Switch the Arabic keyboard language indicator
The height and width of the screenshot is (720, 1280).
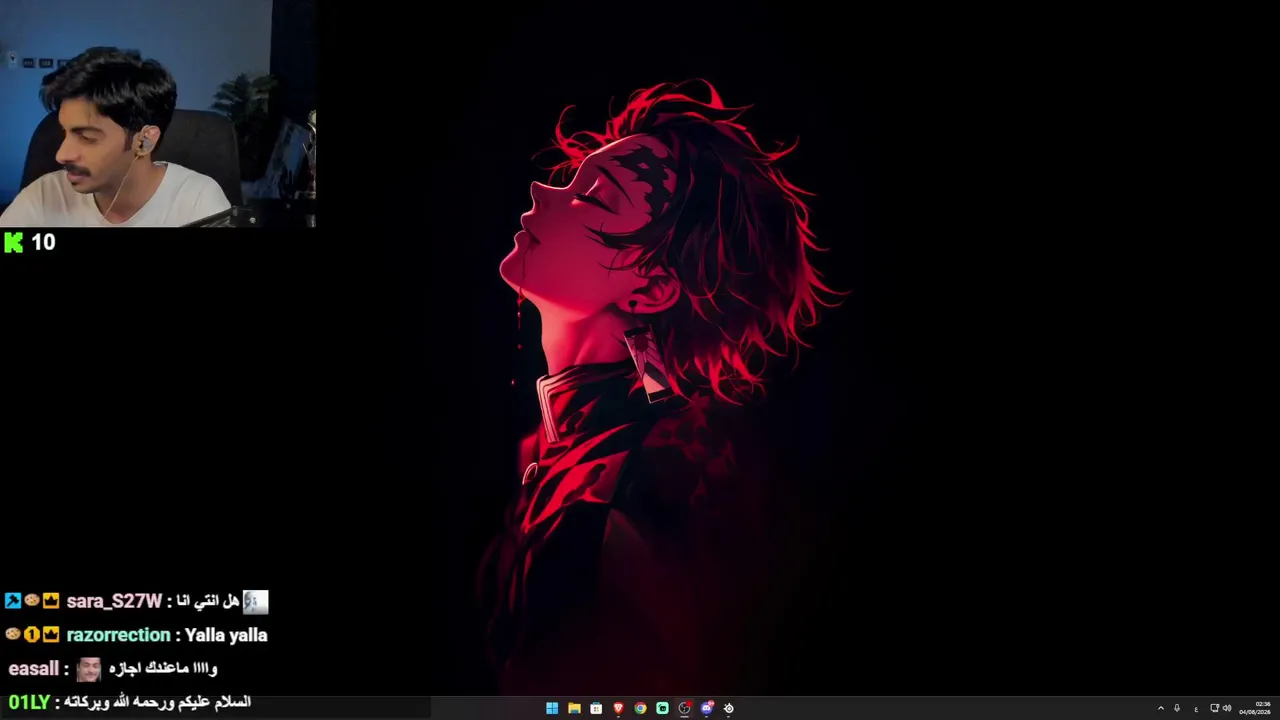pos(1196,709)
